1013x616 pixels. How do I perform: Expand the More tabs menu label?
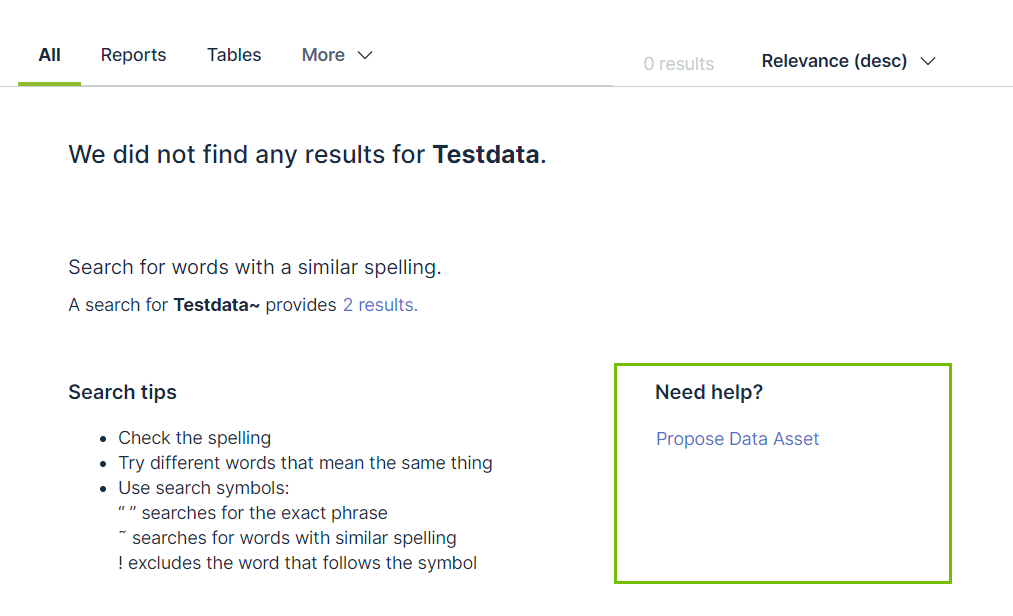click(x=323, y=55)
